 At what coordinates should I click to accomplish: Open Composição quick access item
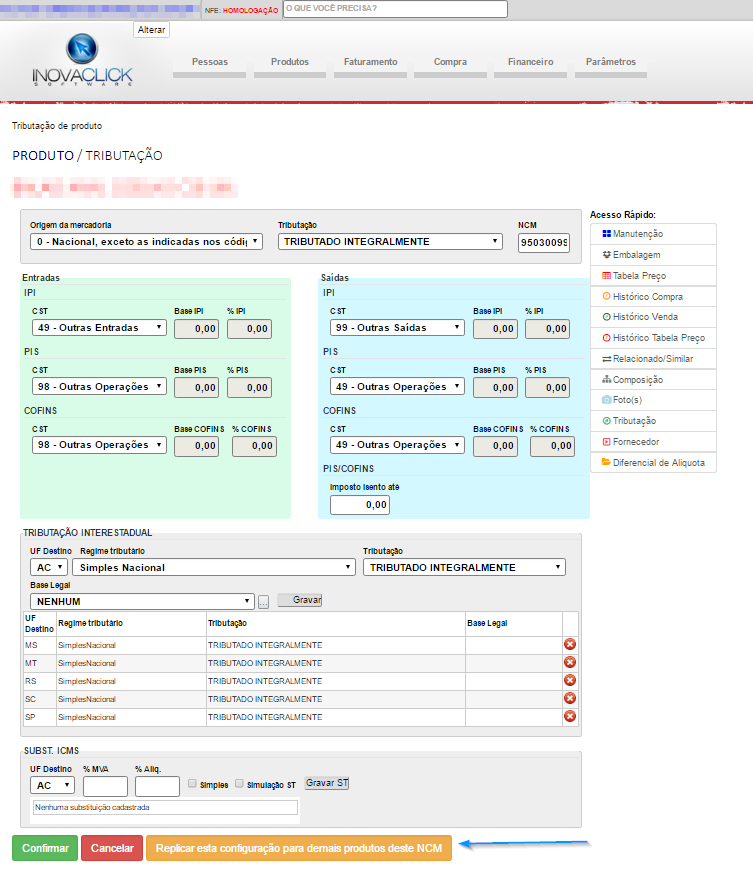[x=653, y=380]
